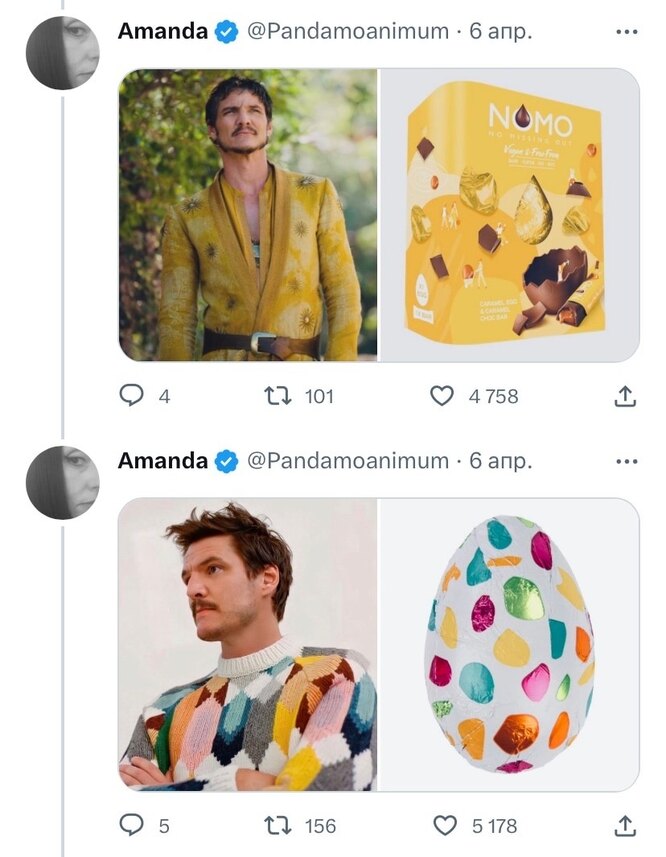Open @Pandamoanimum handle in second tweet

(348, 460)
